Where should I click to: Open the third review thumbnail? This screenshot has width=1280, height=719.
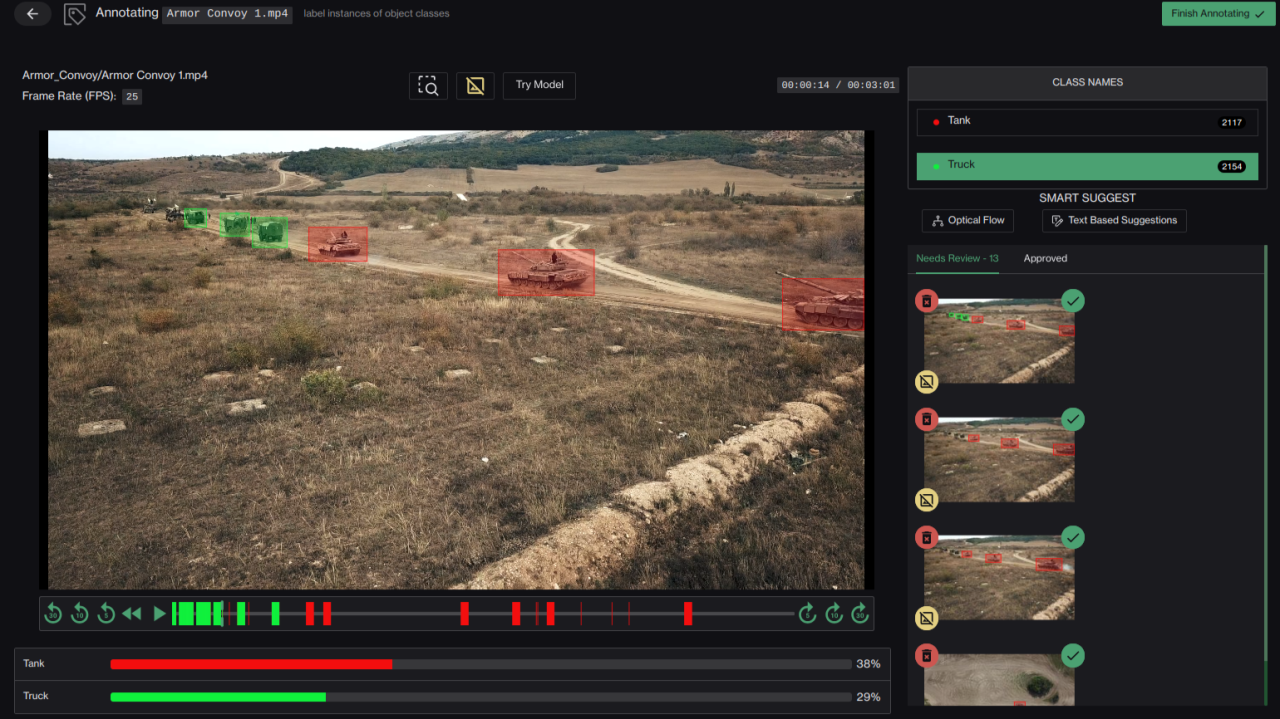(x=999, y=577)
